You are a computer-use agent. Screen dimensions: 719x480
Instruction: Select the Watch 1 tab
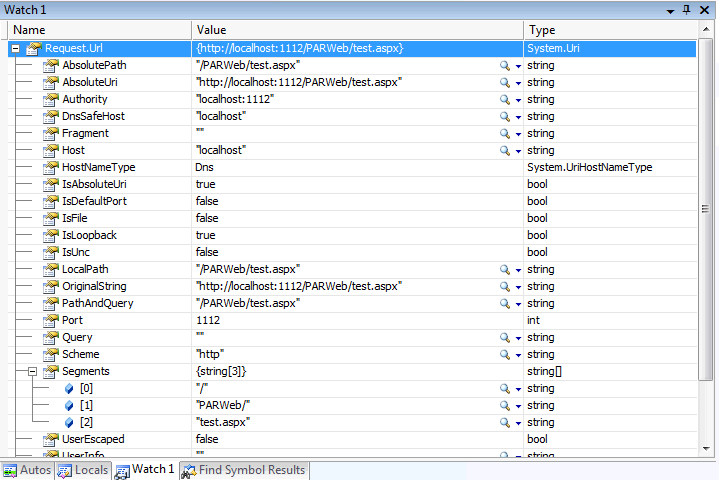pos(145,469)
